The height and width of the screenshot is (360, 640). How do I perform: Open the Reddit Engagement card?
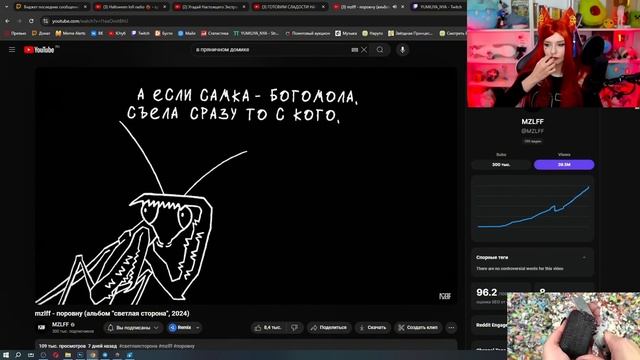pos(489,325)
